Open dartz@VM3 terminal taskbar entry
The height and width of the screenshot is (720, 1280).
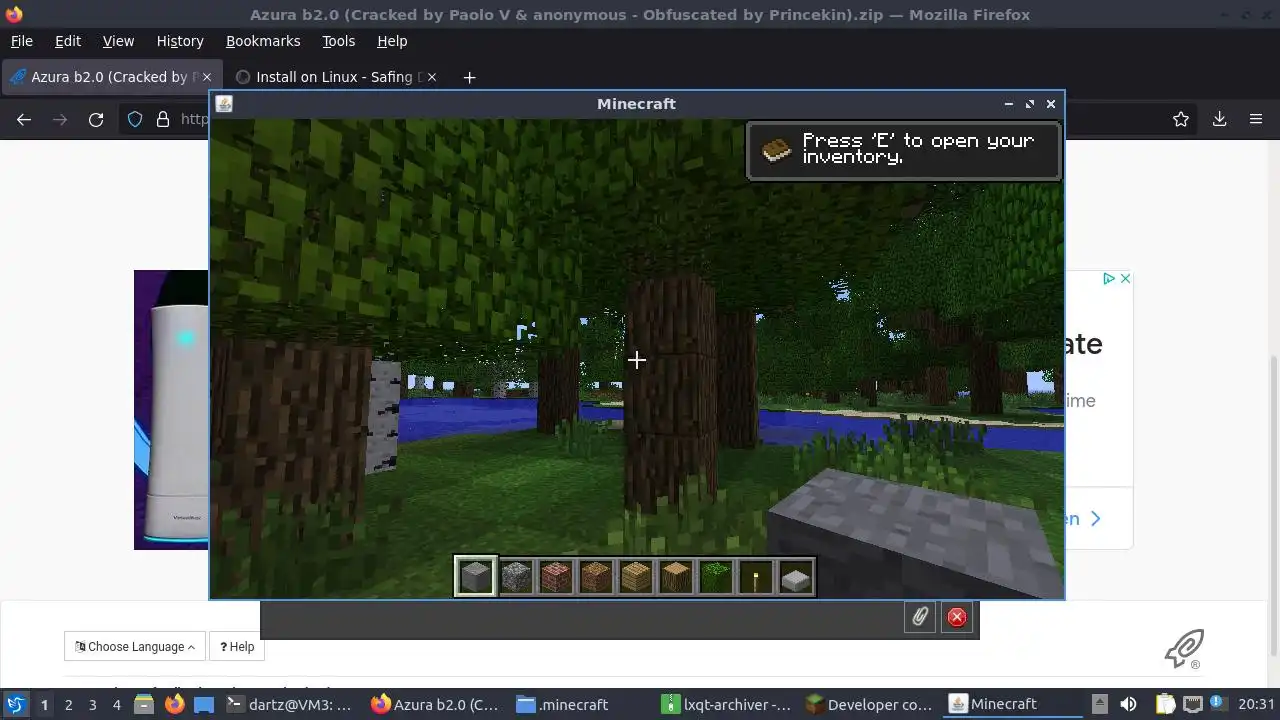(x=290, y=704)
